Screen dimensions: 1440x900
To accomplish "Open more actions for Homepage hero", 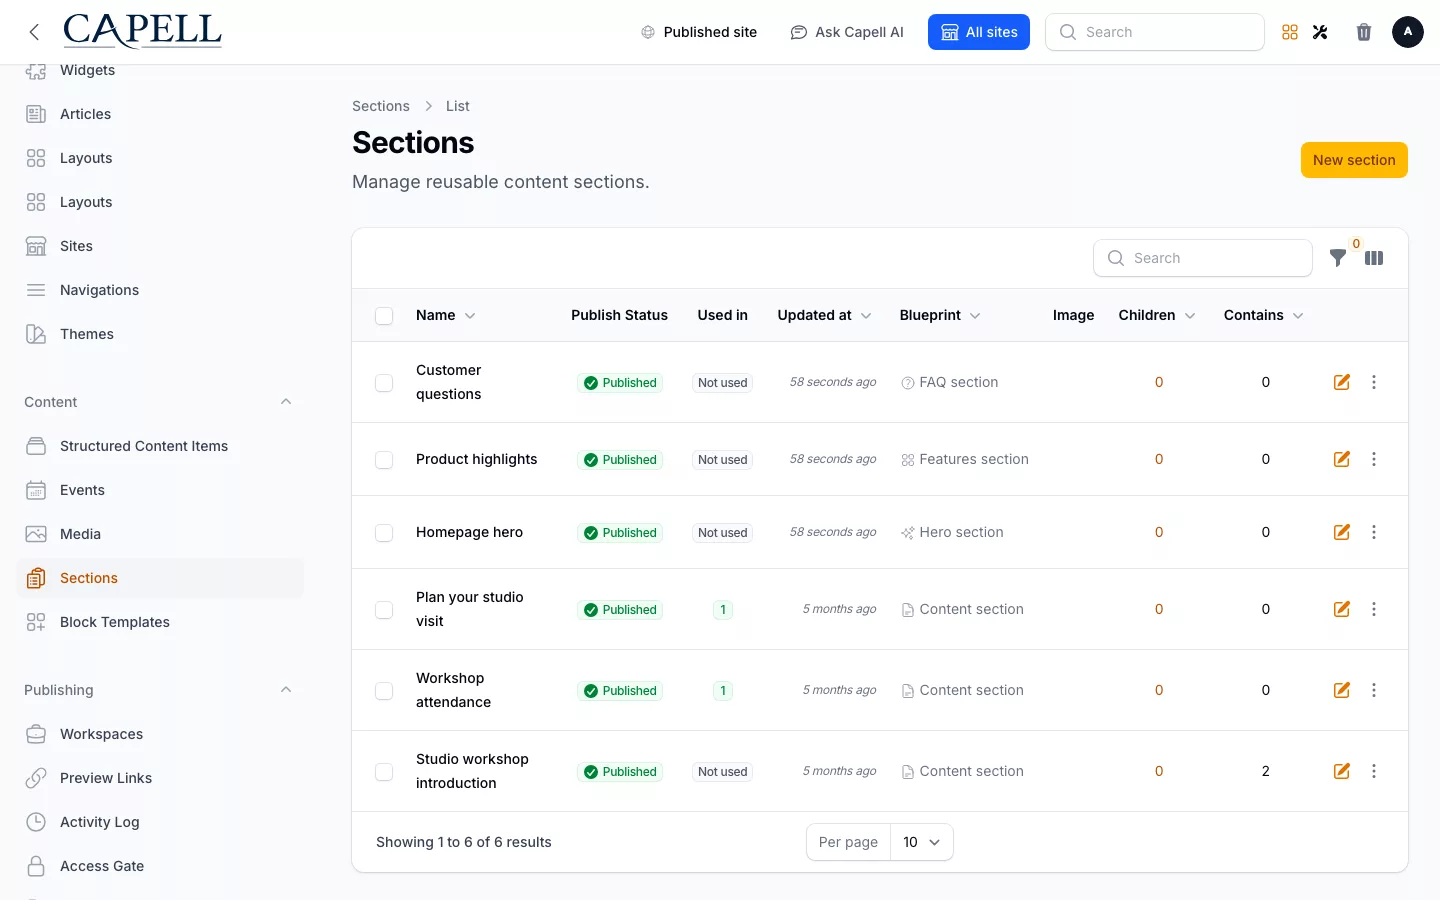I will pos(1374,532).
